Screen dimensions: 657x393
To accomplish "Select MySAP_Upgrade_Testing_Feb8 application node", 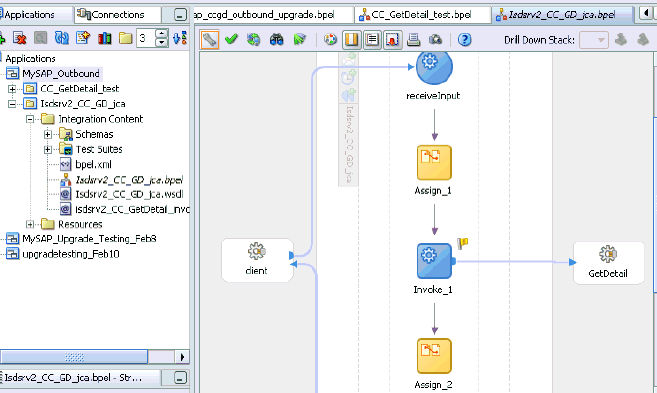I will 89,239.
